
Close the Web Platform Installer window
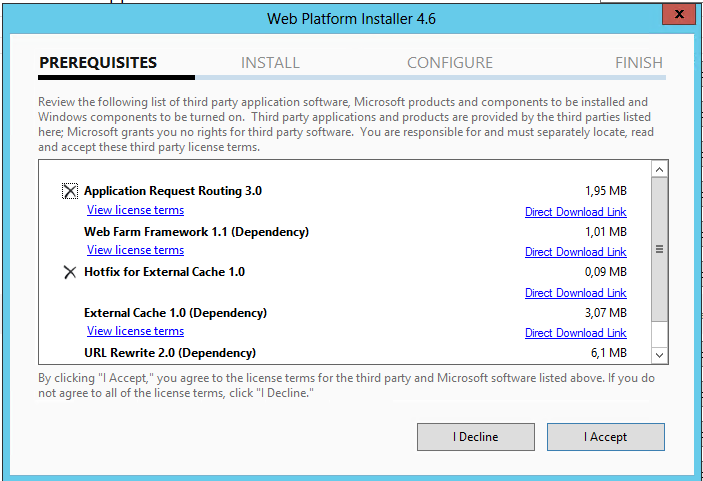679,14
